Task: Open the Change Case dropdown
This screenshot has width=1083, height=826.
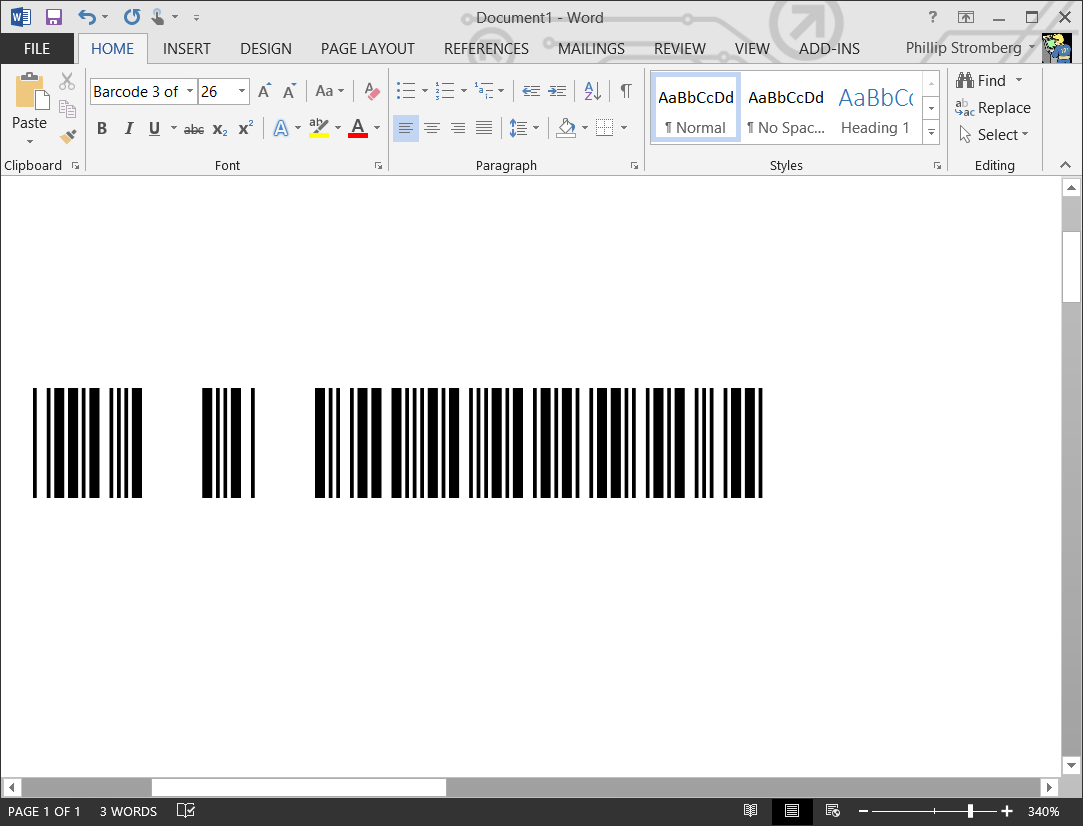Action: click(329, 91)
